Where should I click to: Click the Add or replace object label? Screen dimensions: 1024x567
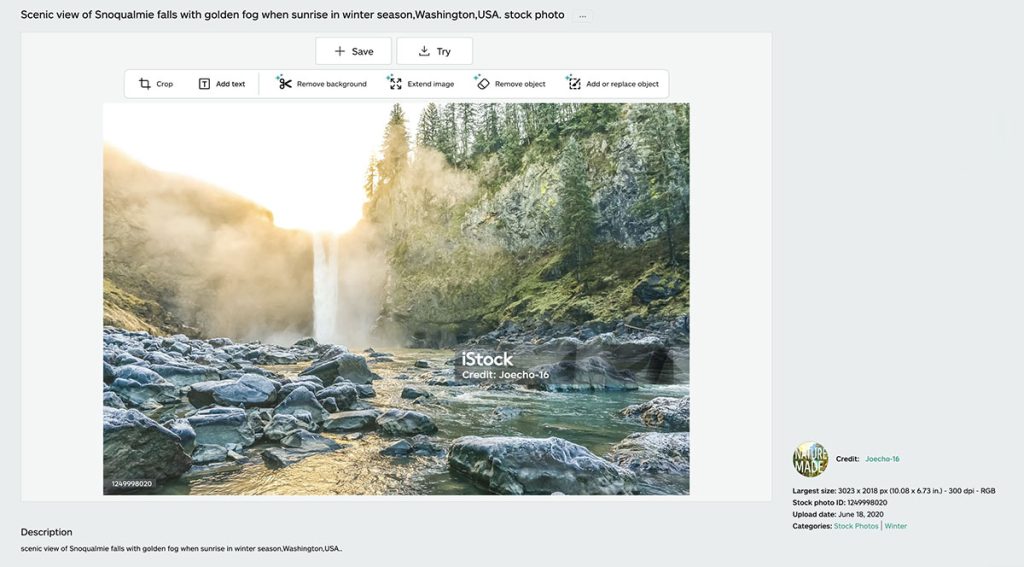pos(622,84)
